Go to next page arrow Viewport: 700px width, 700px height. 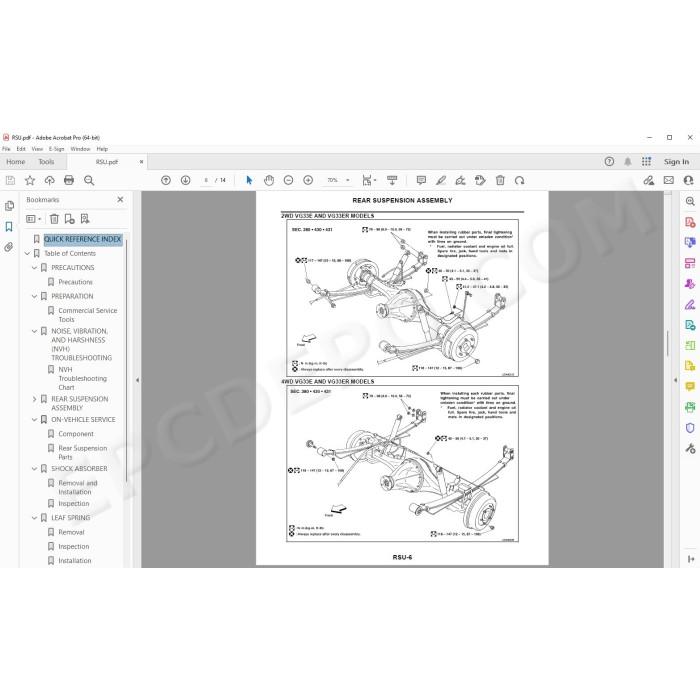pos(185,180)
